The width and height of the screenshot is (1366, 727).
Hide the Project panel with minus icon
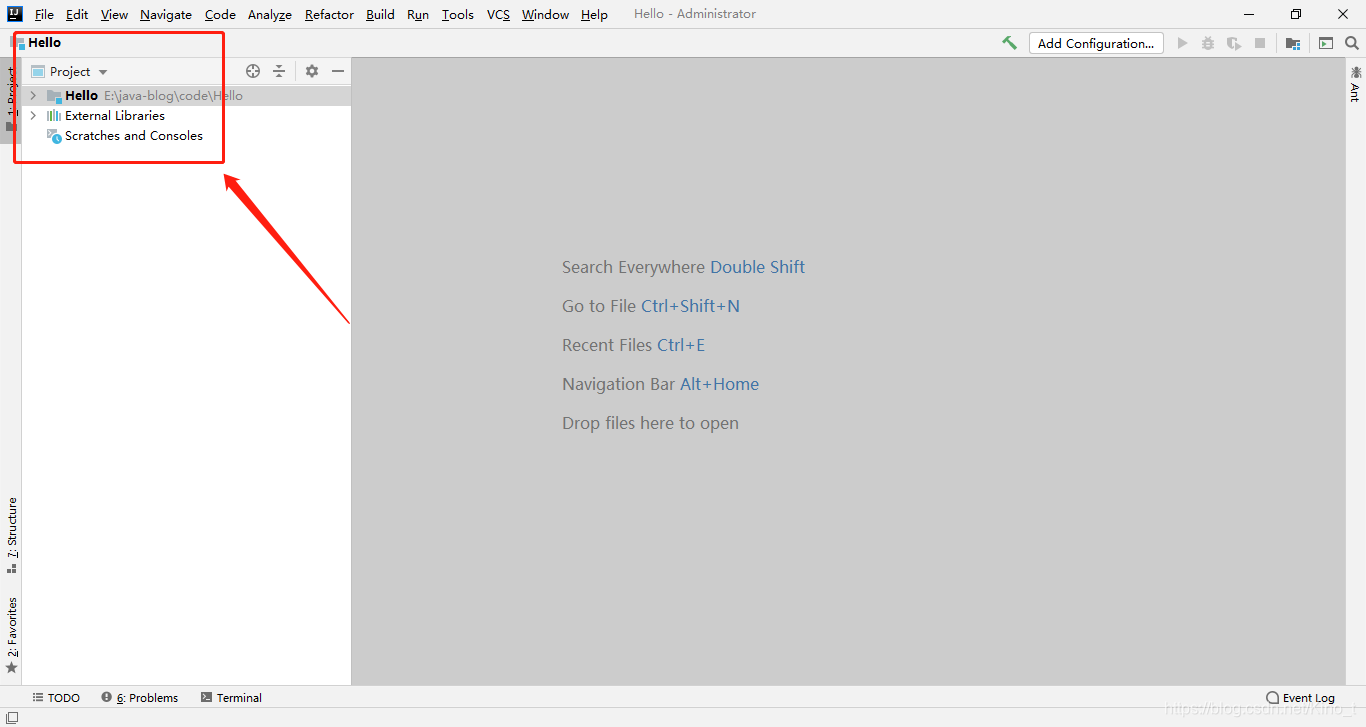coord(338,71)
